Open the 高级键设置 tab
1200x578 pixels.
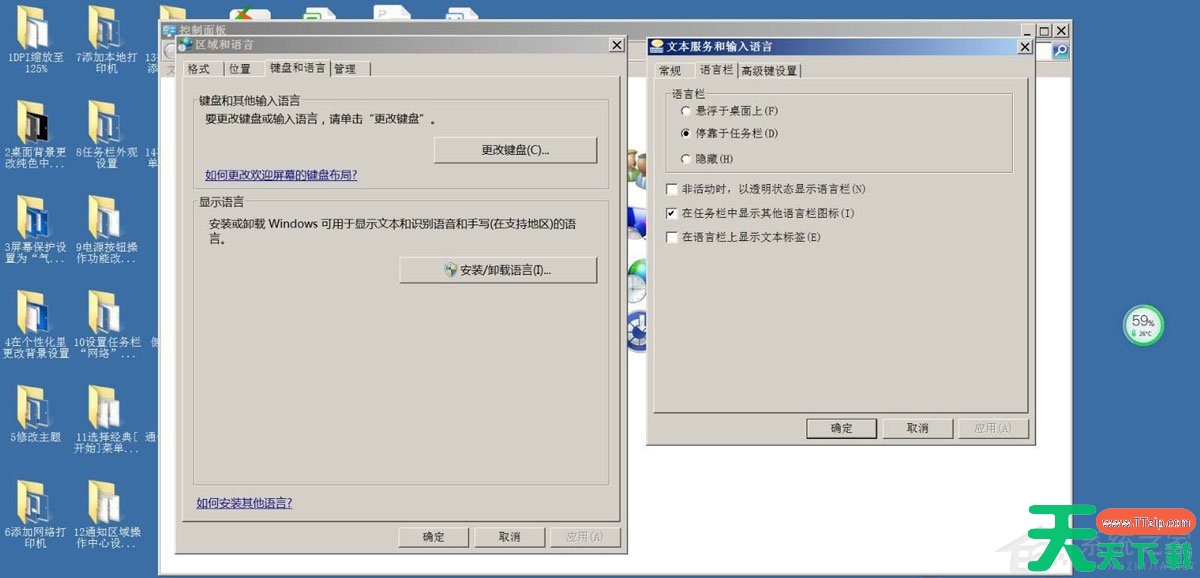[770, 71]
